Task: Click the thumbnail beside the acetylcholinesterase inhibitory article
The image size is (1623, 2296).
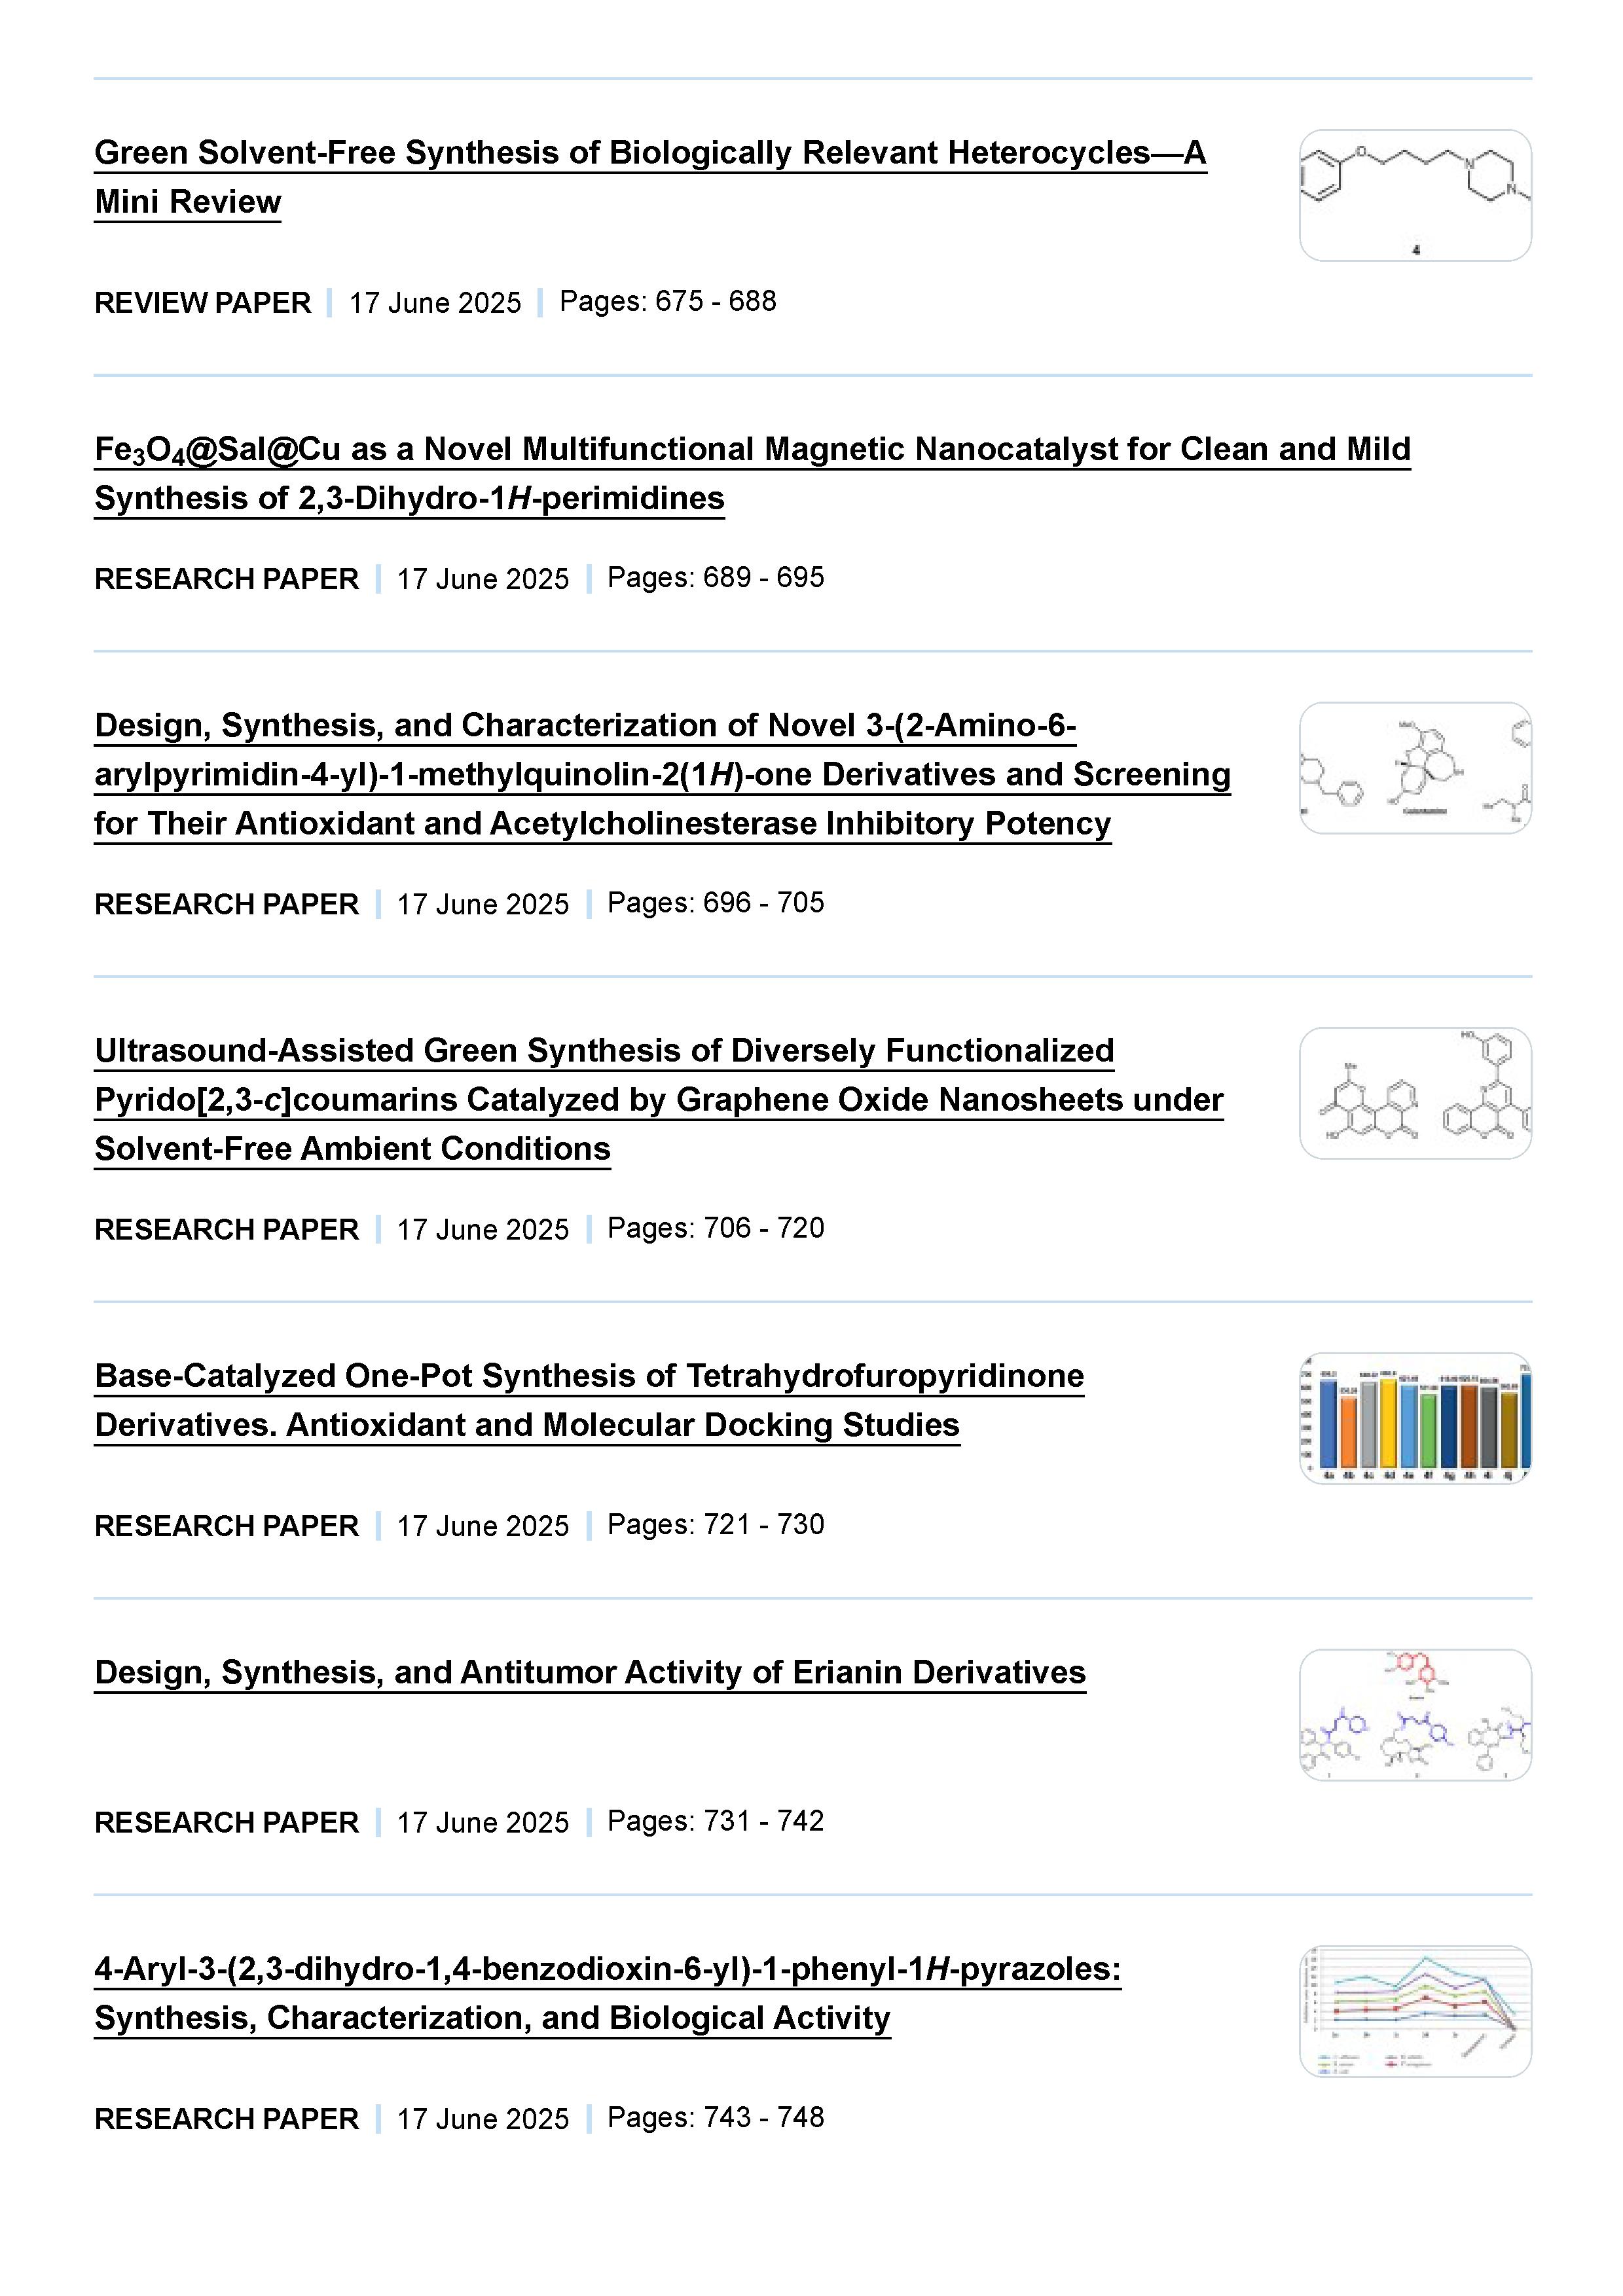Action: pyautogui.click(x=1414, y=768)
